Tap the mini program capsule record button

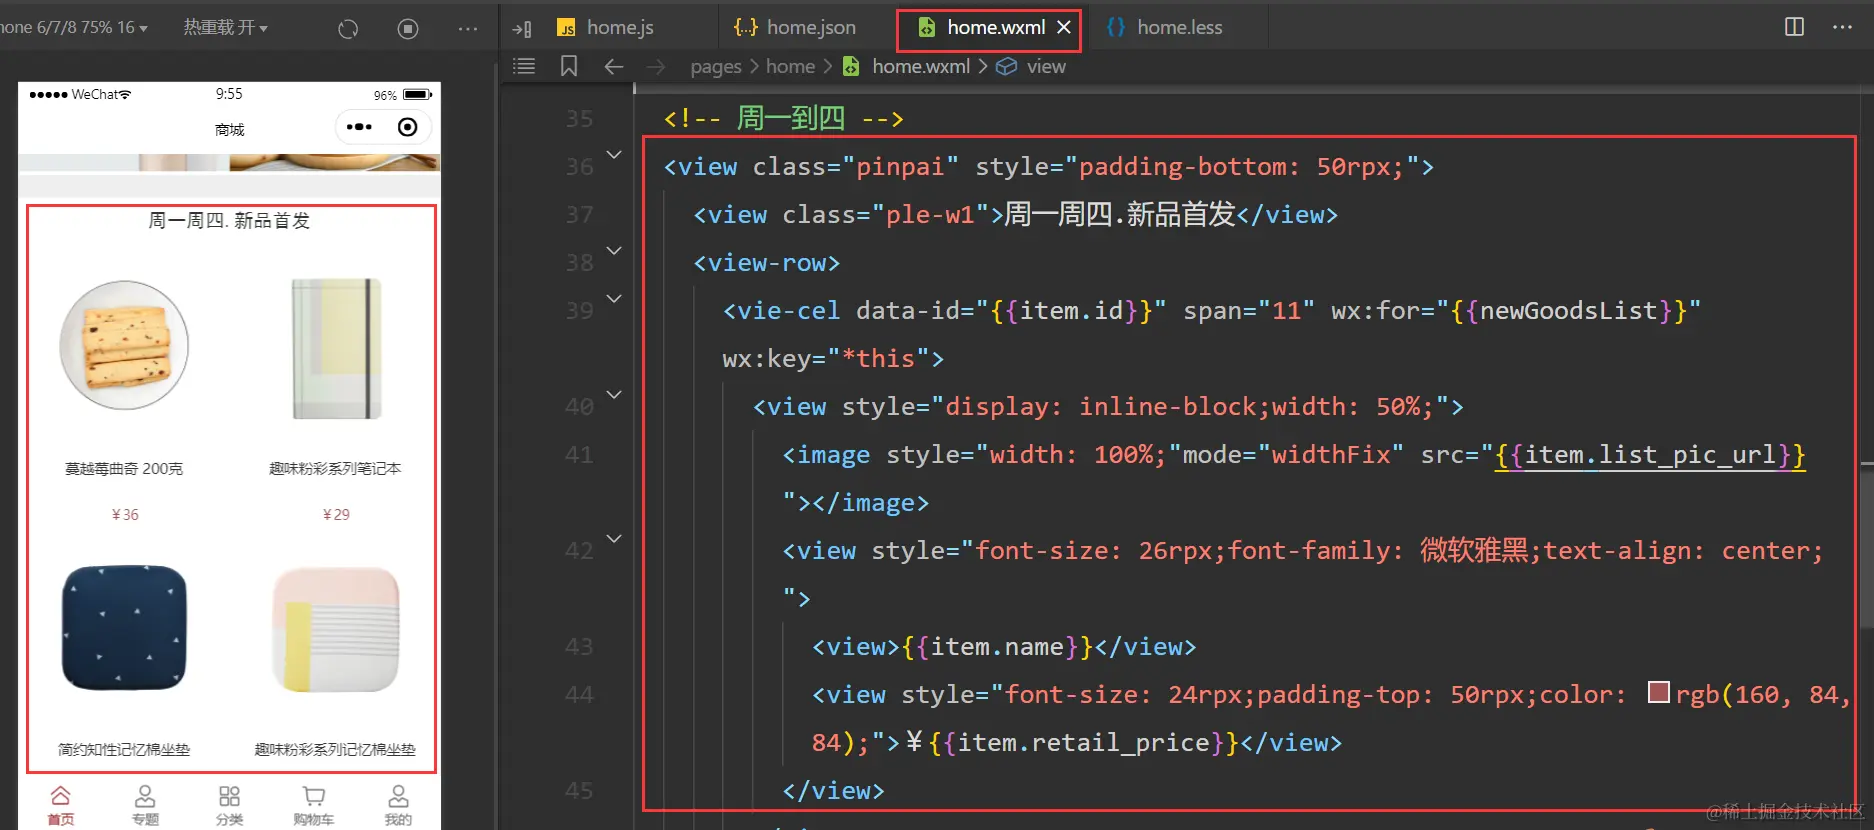coord(407,127)
